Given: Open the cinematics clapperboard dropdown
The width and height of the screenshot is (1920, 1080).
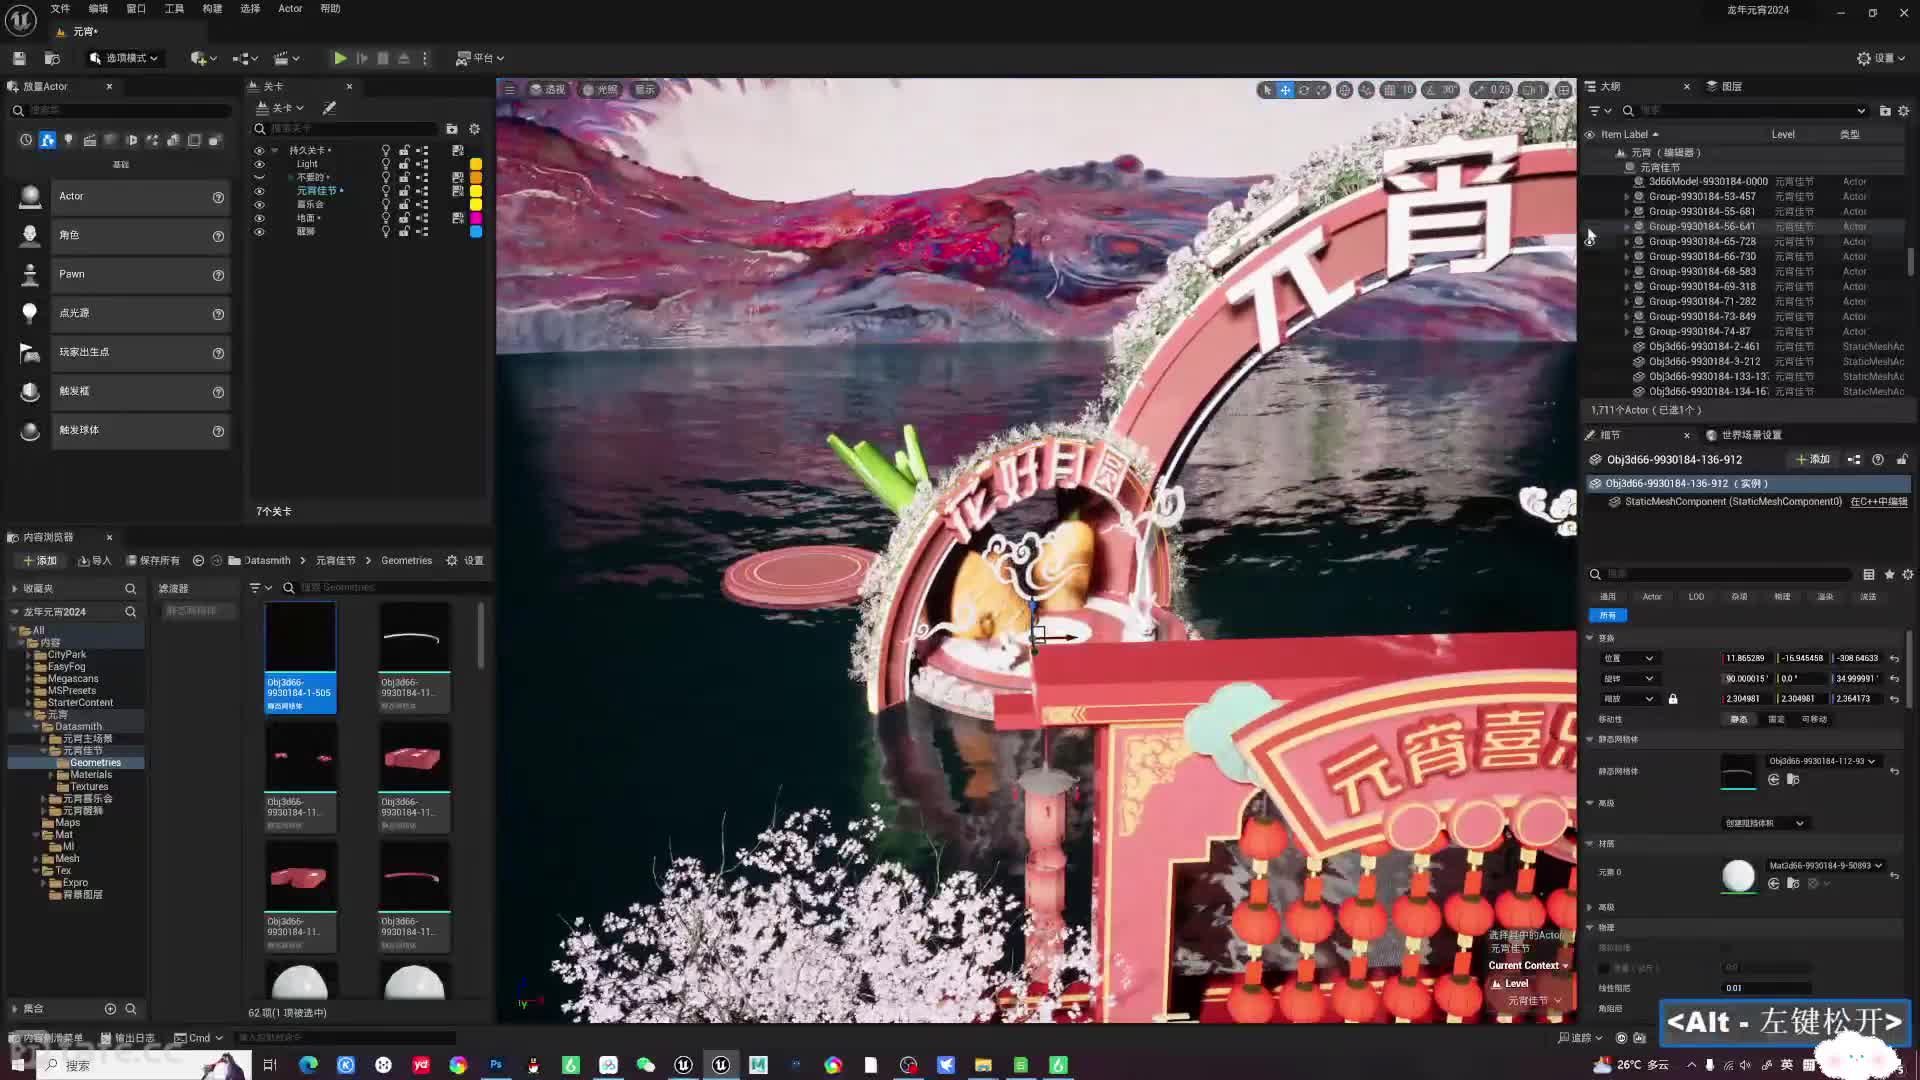Looking at the screenshot, I should pos(287,58).
